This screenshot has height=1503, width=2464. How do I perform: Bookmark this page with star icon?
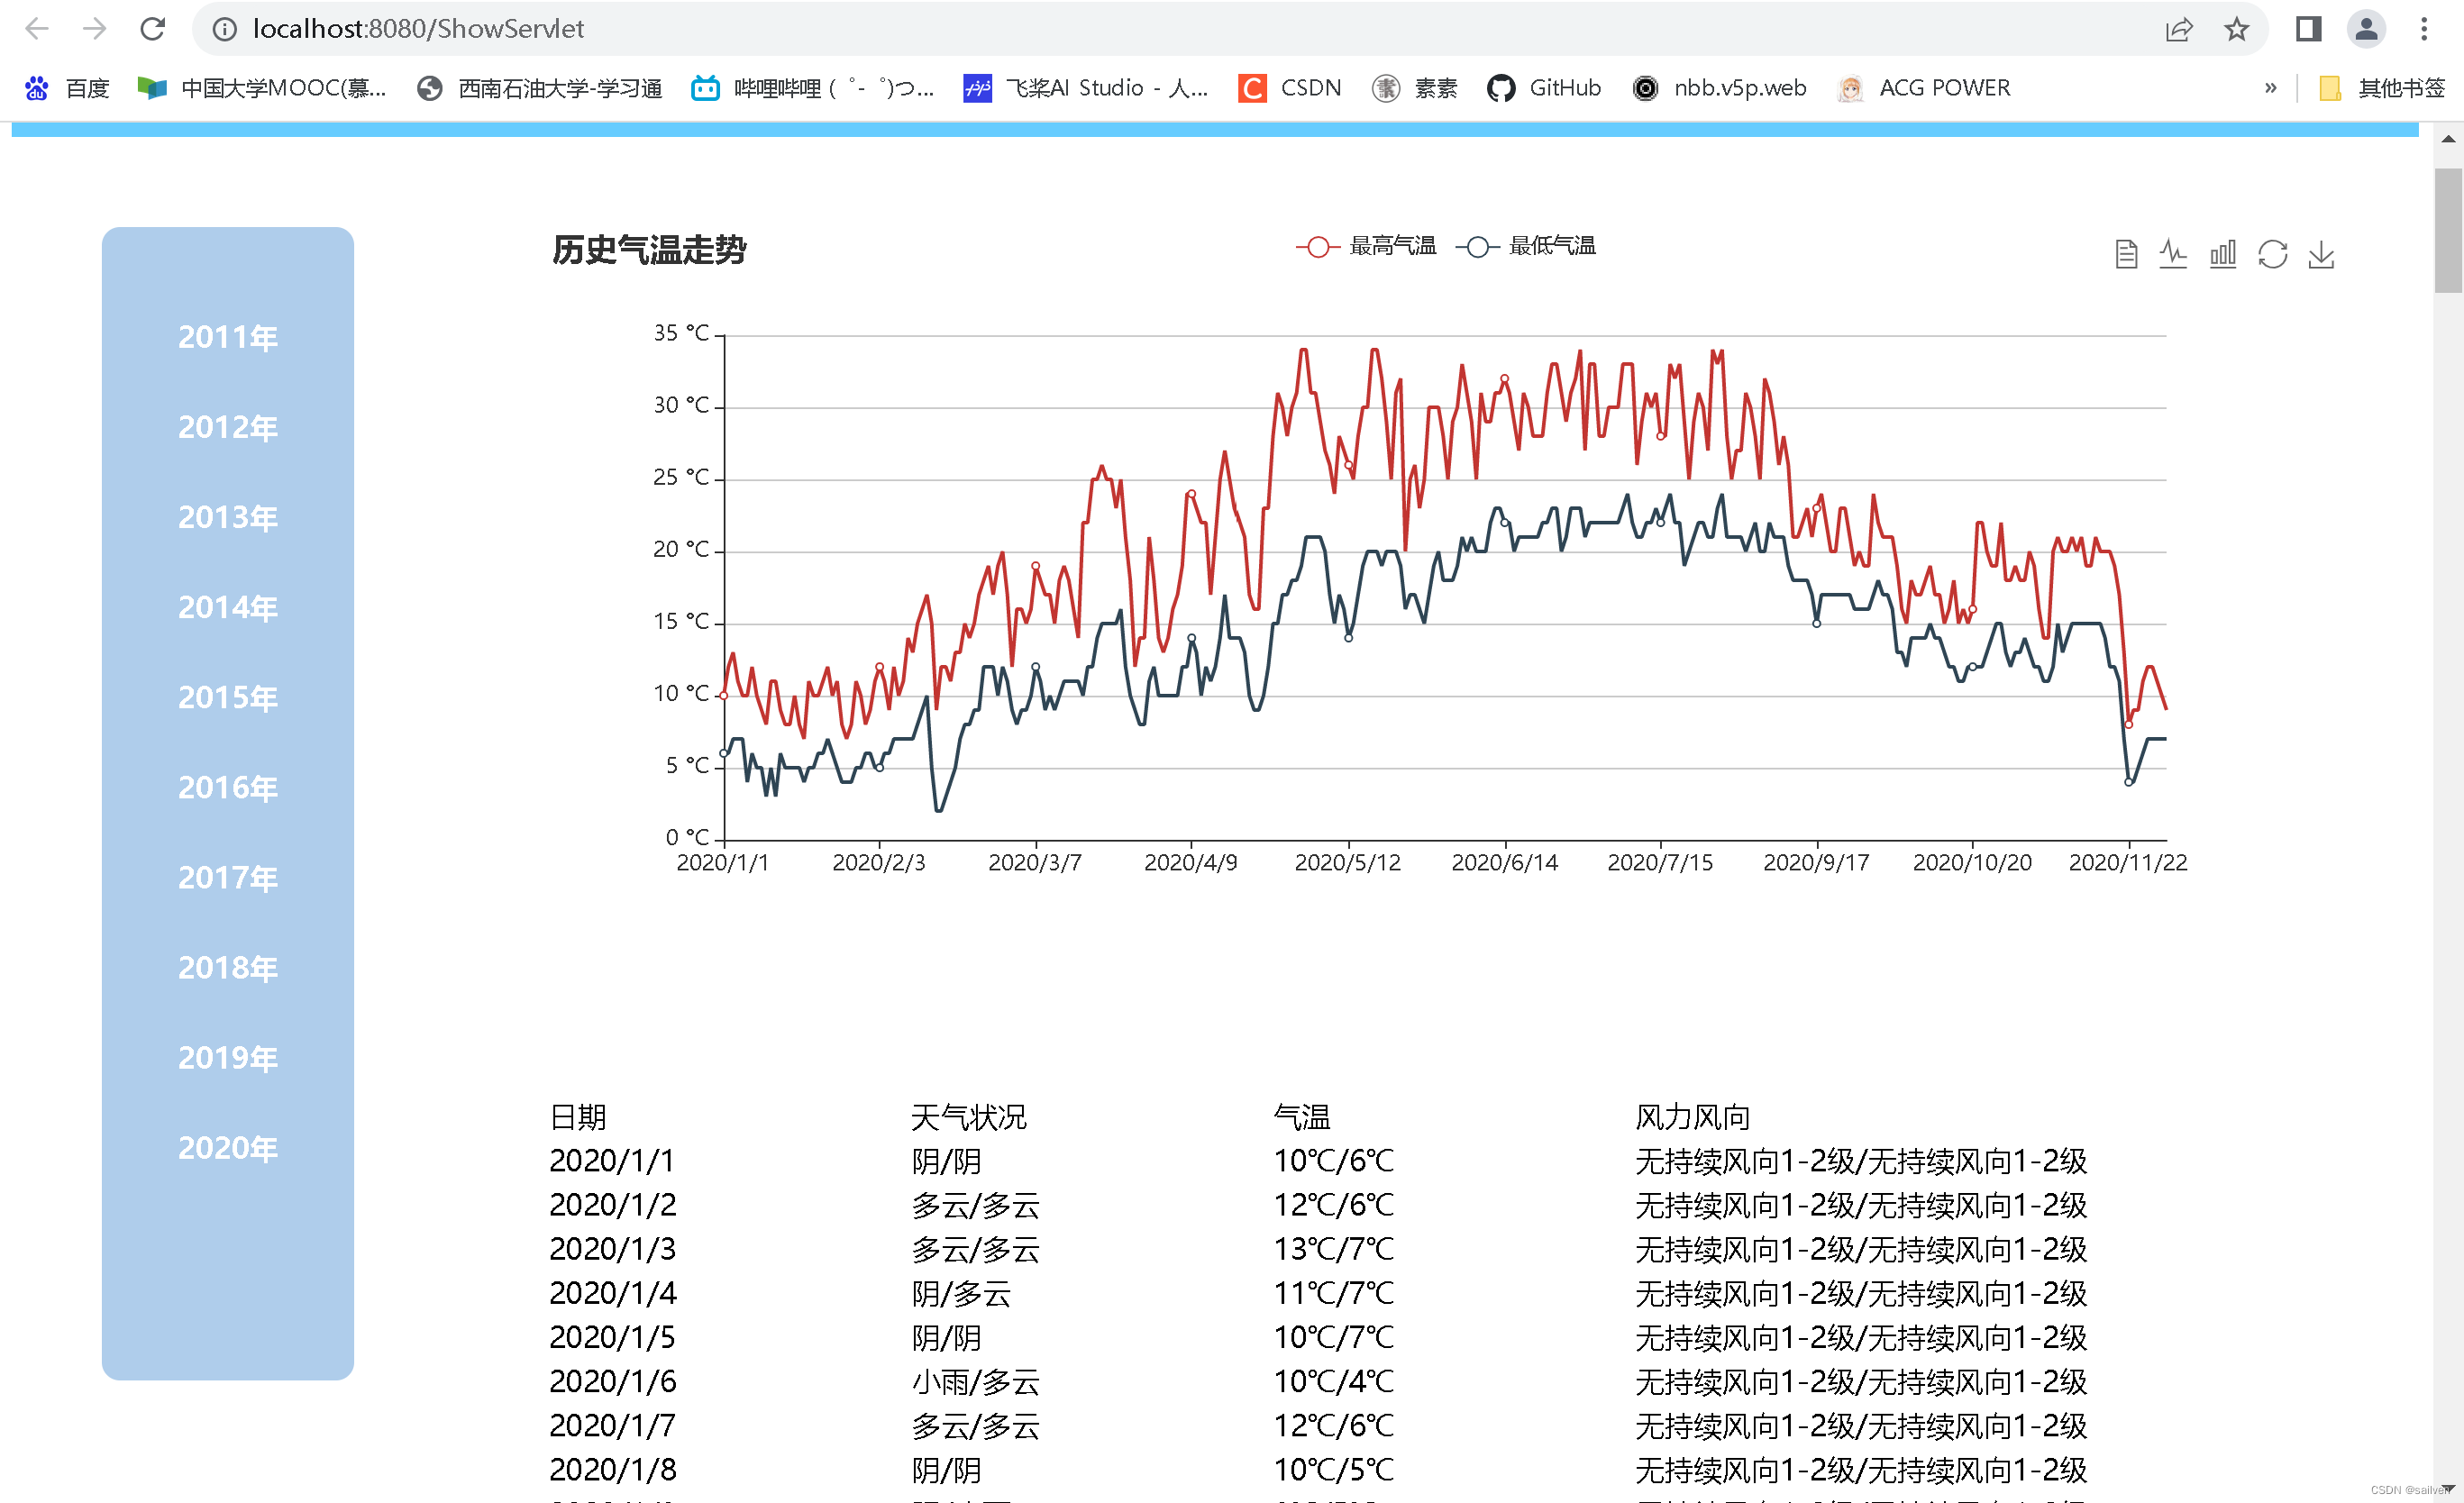click(x=2236, y=29)
